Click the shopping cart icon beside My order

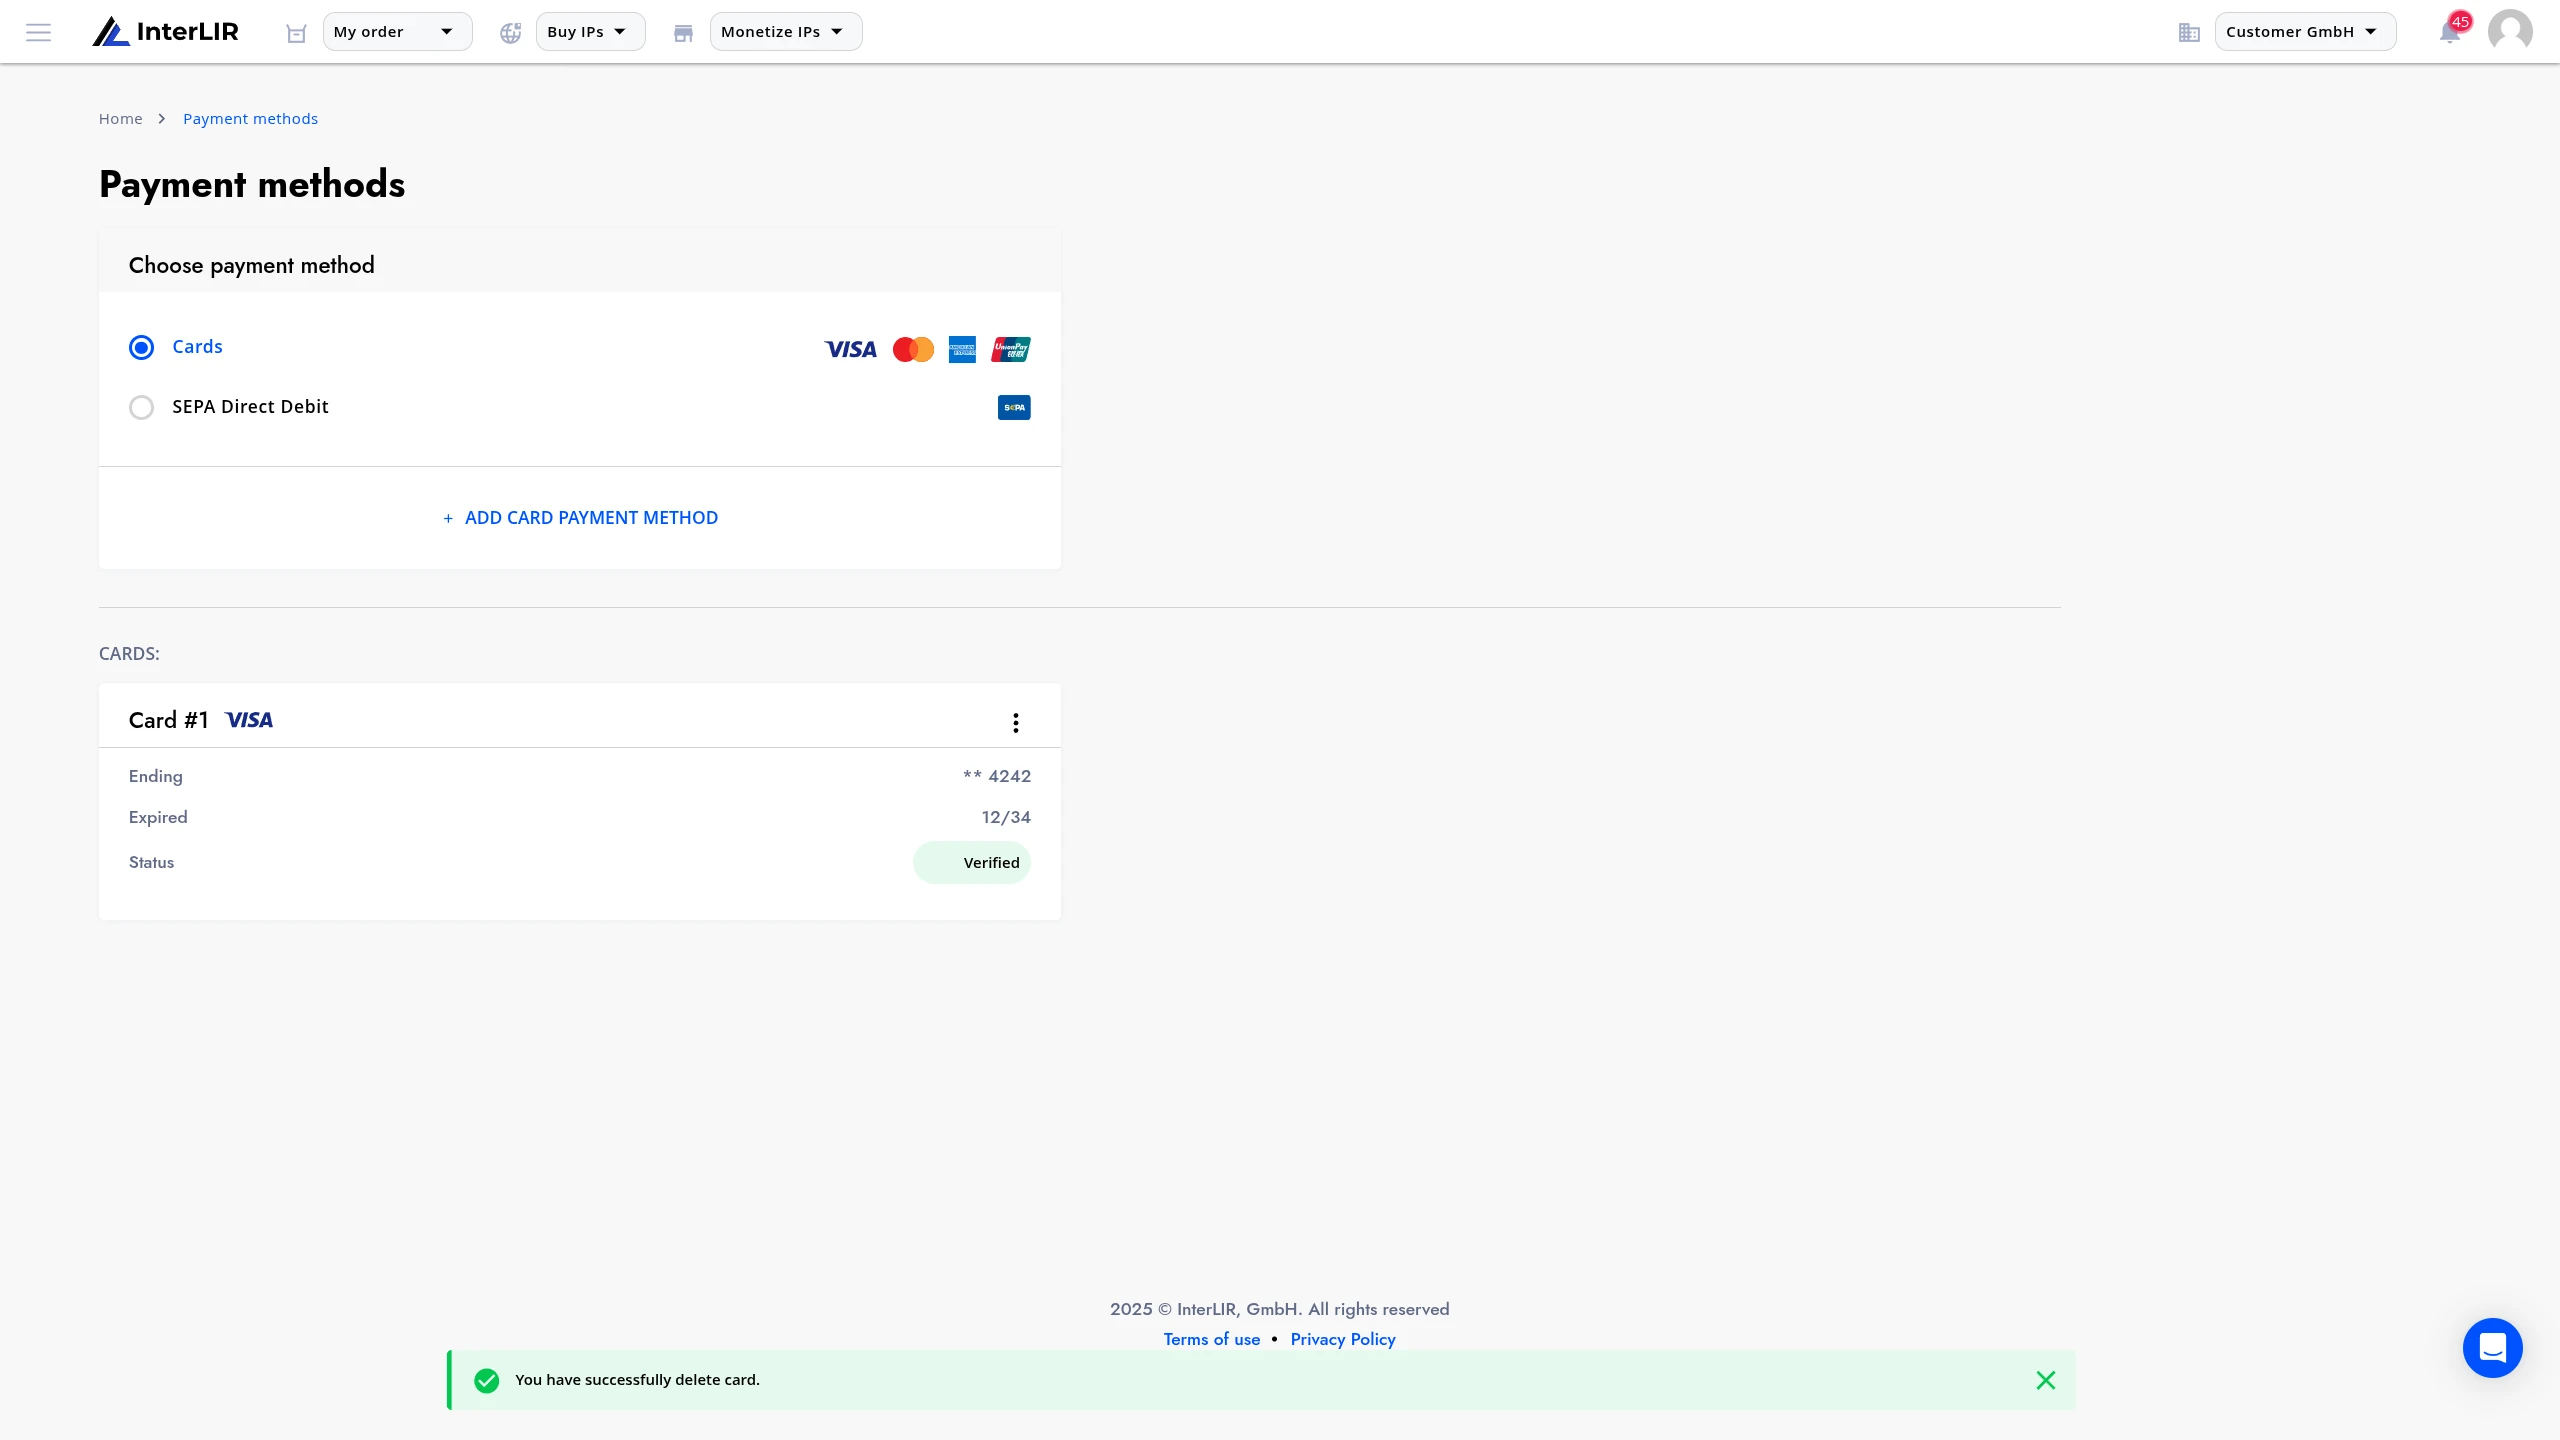pyautogui.click(x=296, y=33)
